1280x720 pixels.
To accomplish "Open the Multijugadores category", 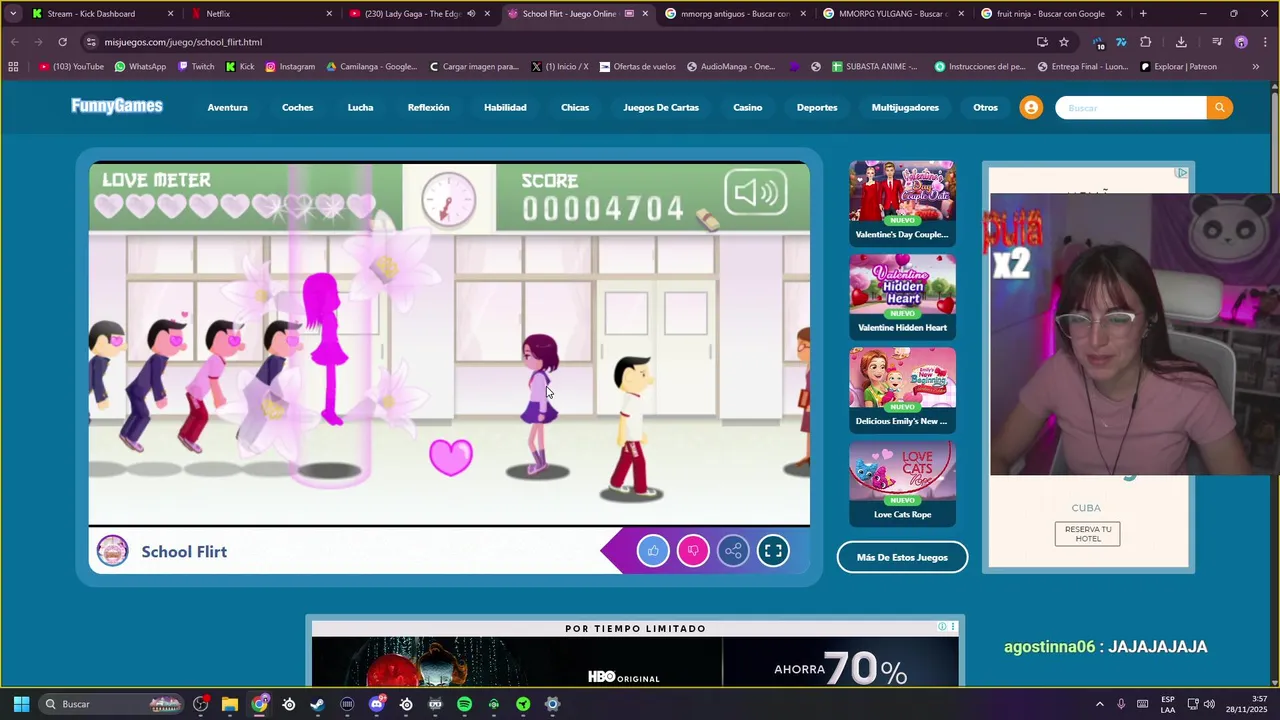I will tap(905, 107).
